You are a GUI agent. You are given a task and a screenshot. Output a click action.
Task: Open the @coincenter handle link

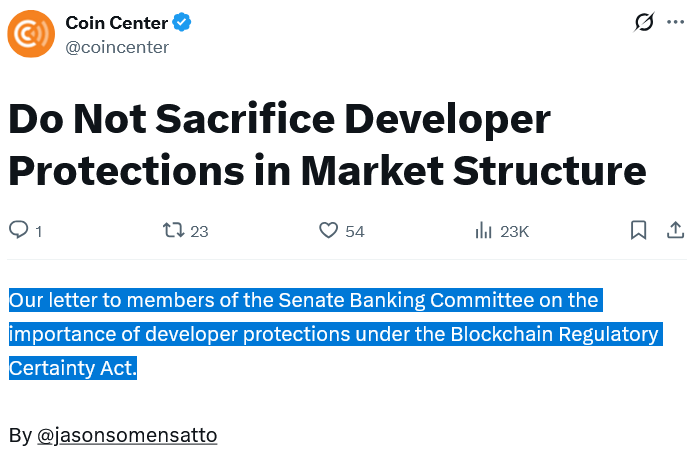tap(117, 47)
